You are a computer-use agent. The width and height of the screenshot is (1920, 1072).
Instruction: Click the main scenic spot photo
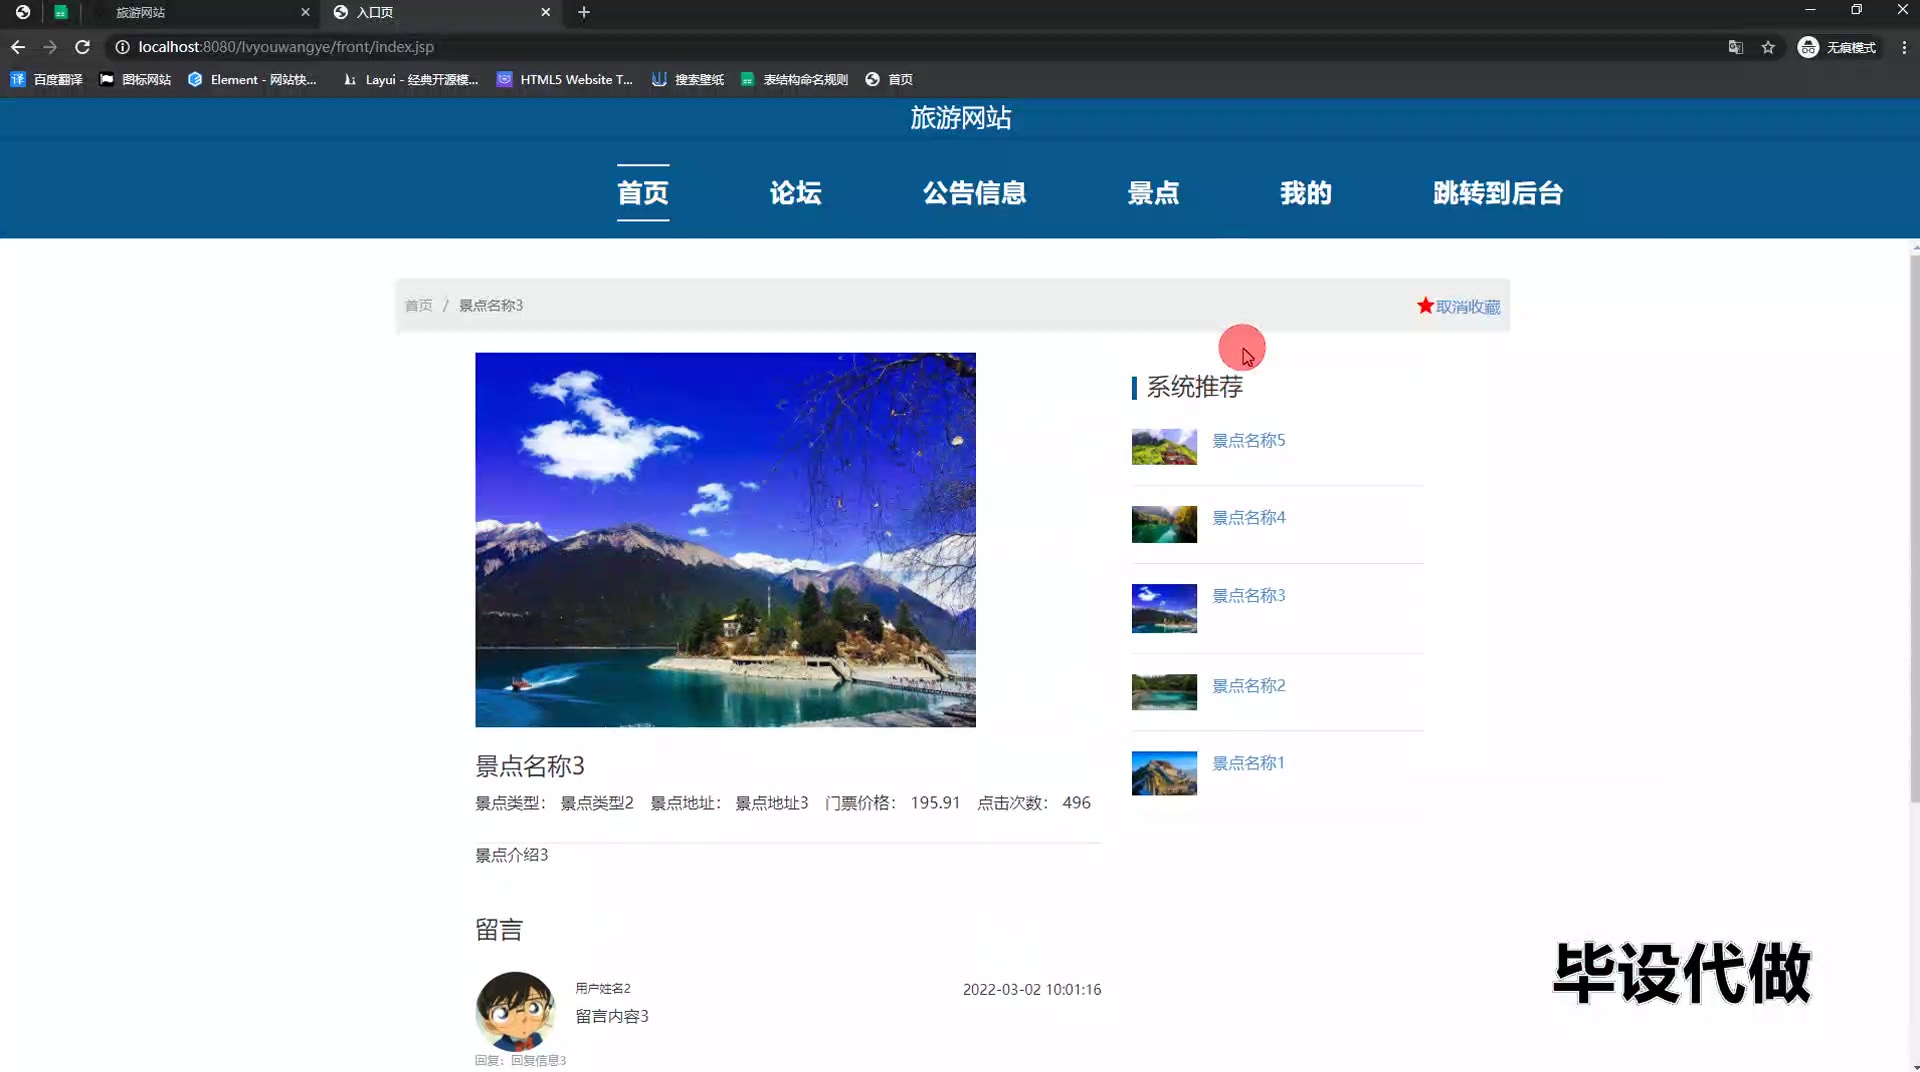pos(725,539)
